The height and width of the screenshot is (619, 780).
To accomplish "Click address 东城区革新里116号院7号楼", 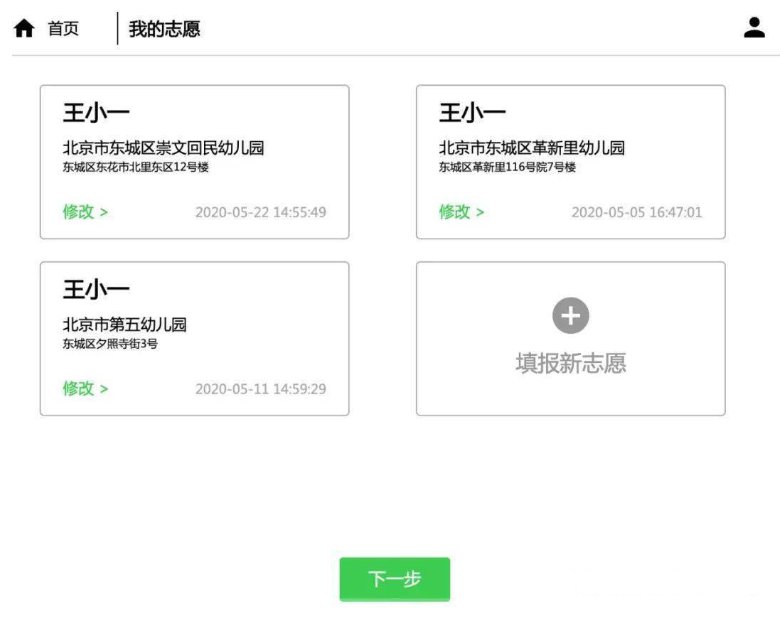I will pos(507,167).
